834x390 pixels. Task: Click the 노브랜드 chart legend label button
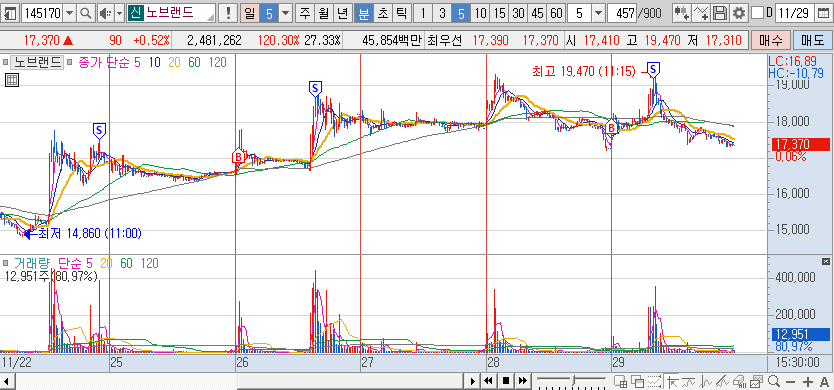point(37,62)
